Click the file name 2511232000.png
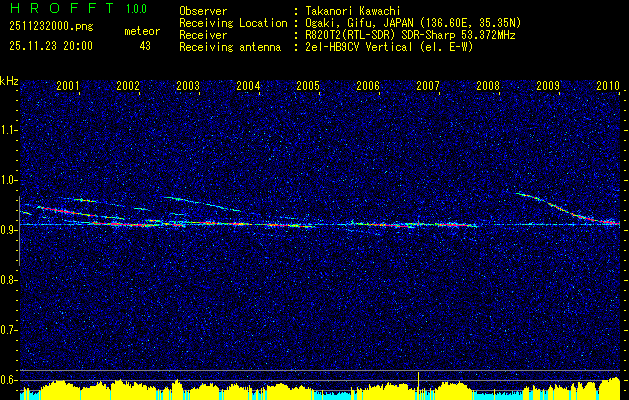This screenshot has width=629, height=400. point(51,26)
